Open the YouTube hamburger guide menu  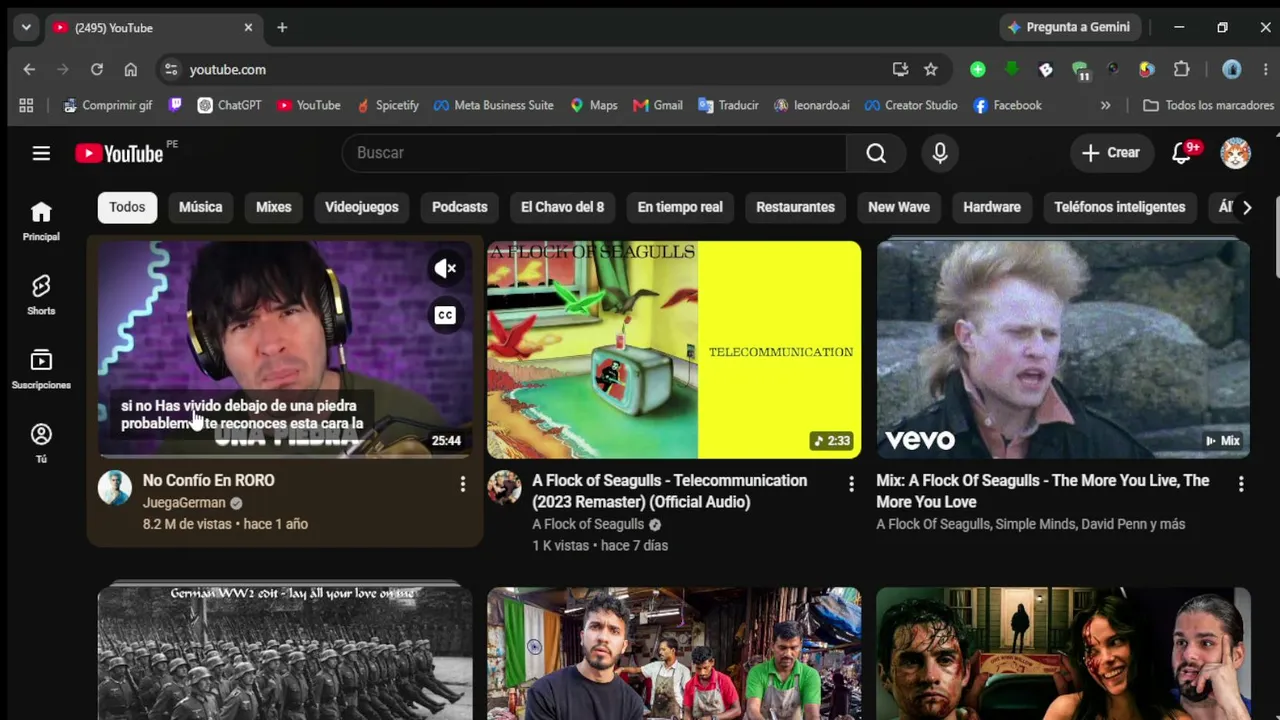tap(41, 153)
